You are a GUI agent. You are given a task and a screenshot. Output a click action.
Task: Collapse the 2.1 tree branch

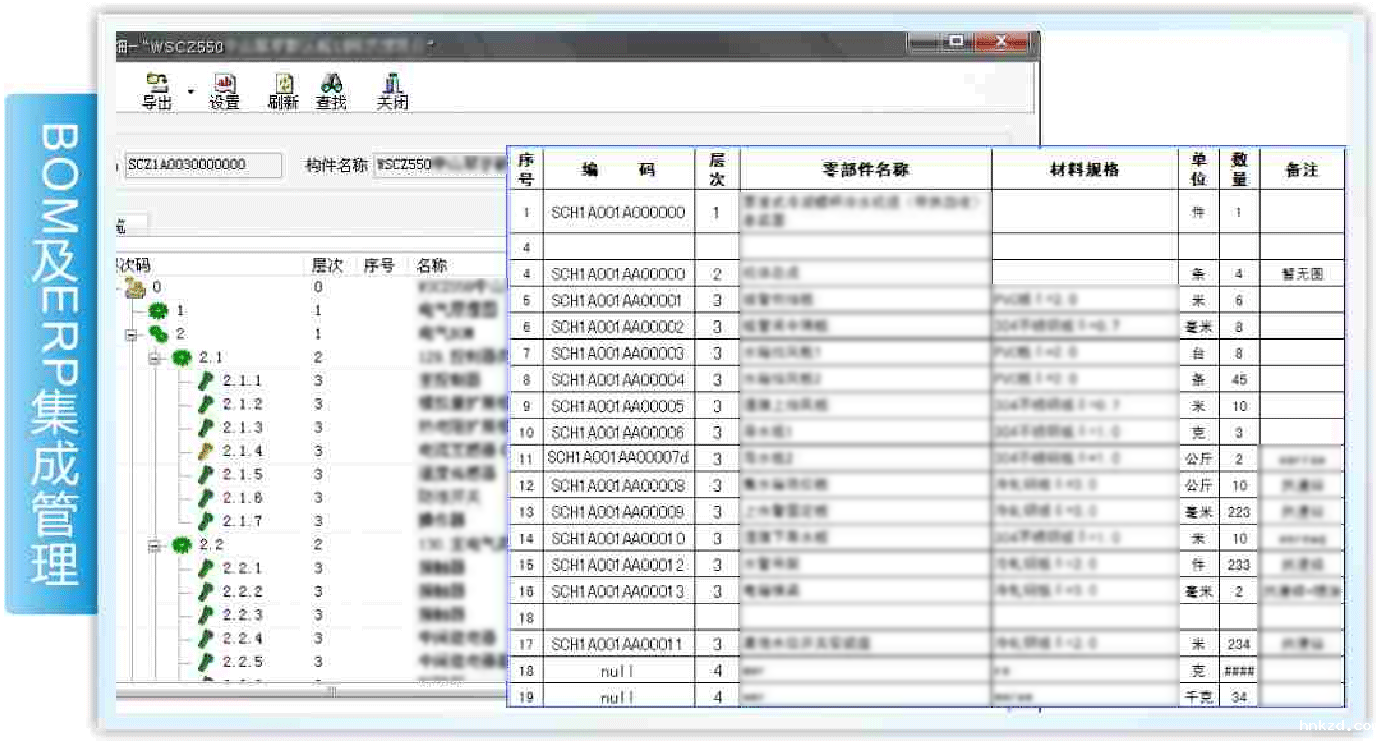[155, 357]
